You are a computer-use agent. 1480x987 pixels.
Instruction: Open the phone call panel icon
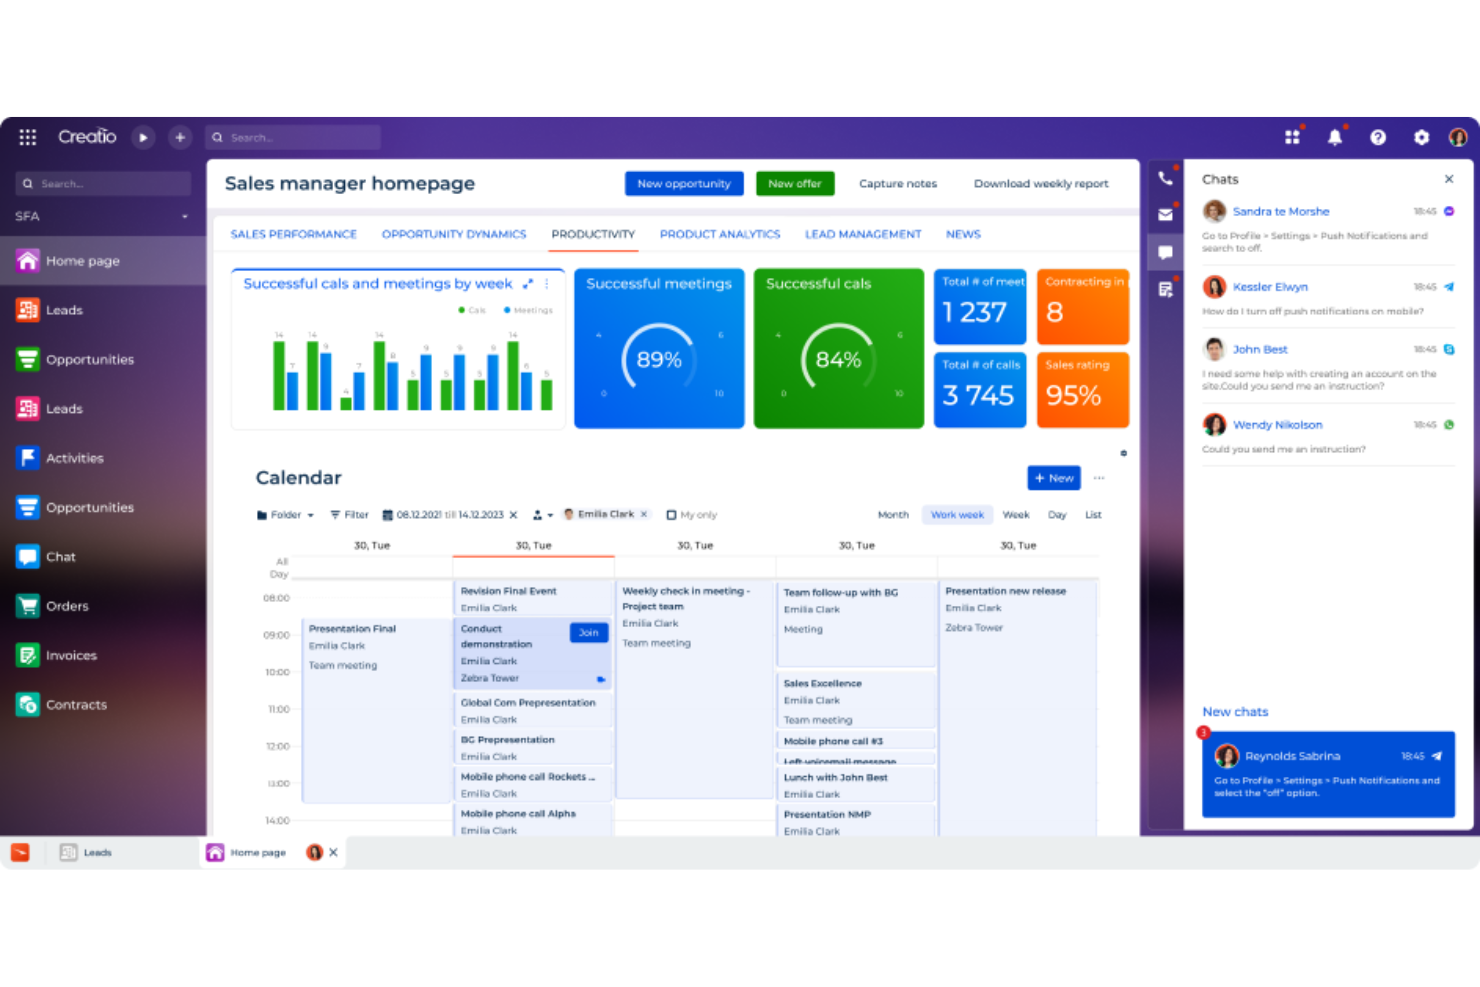(x=1164, y=177)
